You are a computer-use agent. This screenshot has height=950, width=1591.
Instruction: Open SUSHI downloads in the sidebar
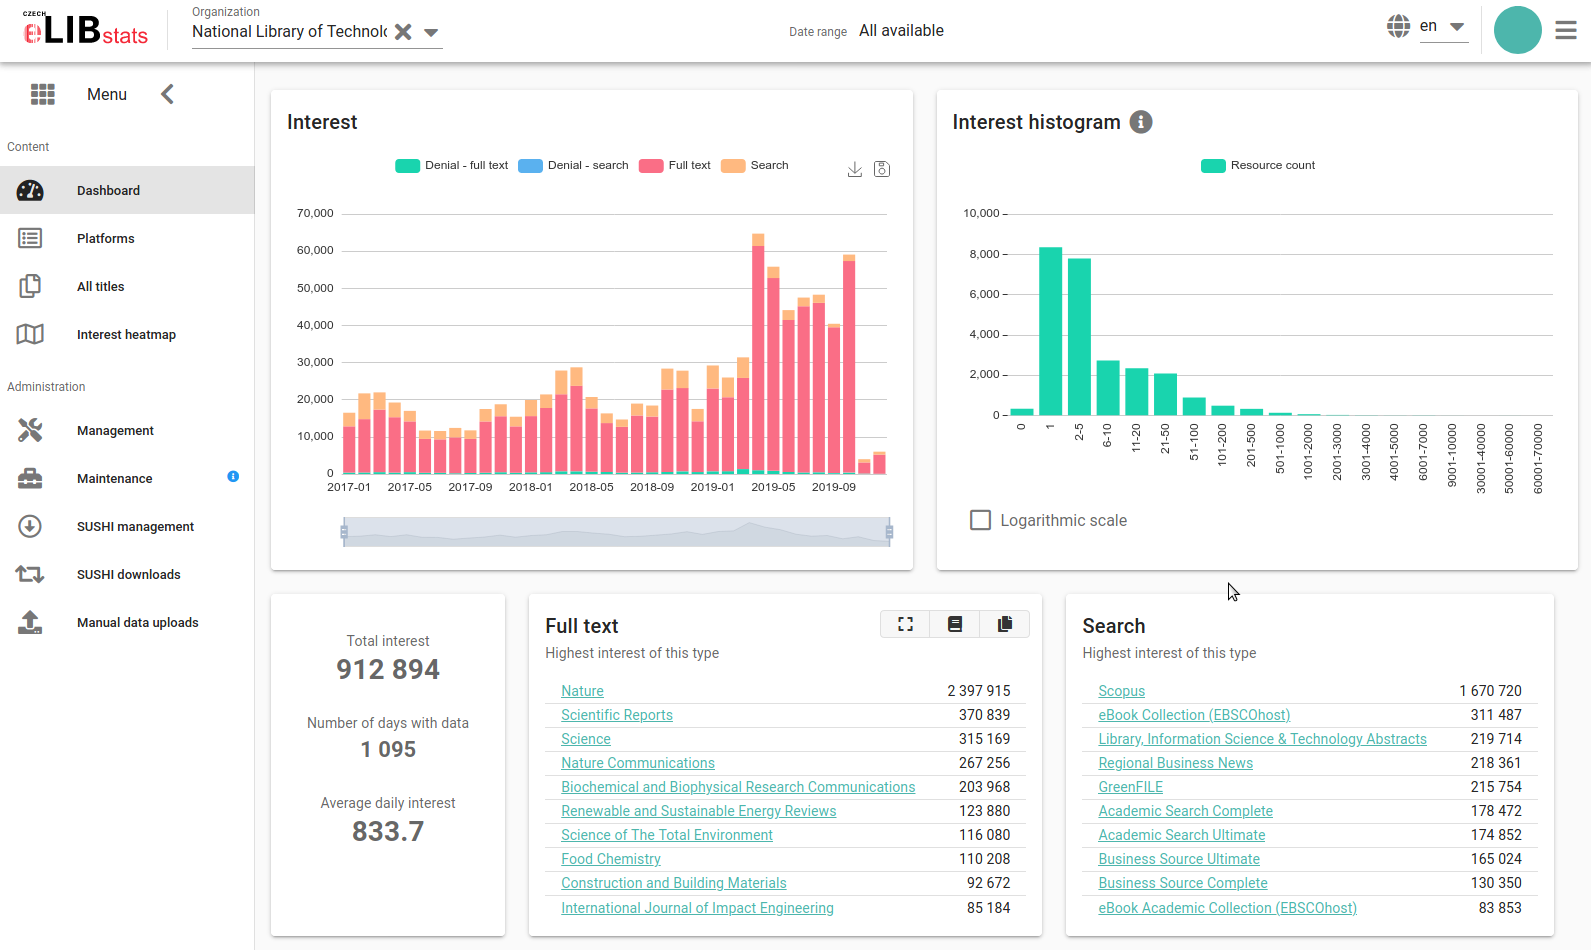127,574
